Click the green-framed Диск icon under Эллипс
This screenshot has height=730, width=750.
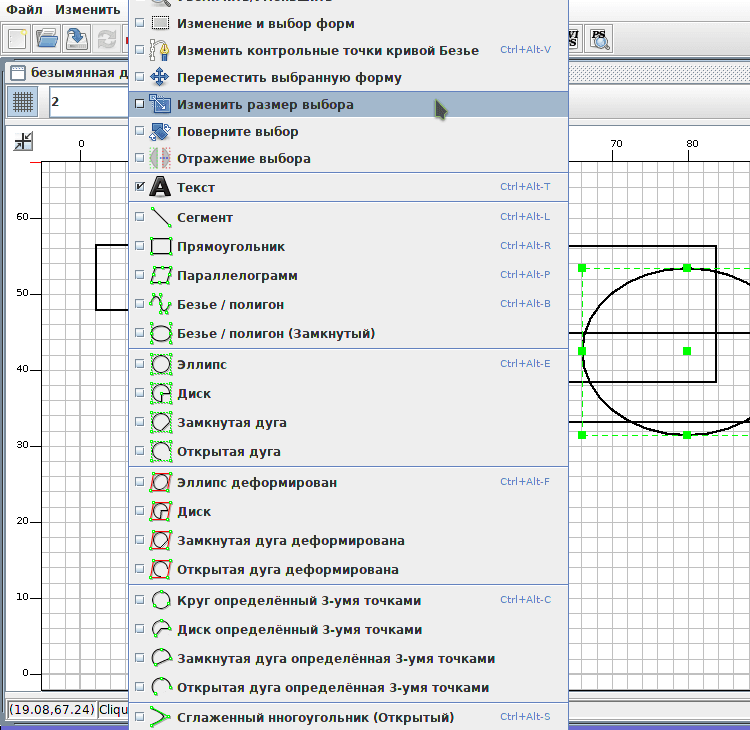pos(161,393)
